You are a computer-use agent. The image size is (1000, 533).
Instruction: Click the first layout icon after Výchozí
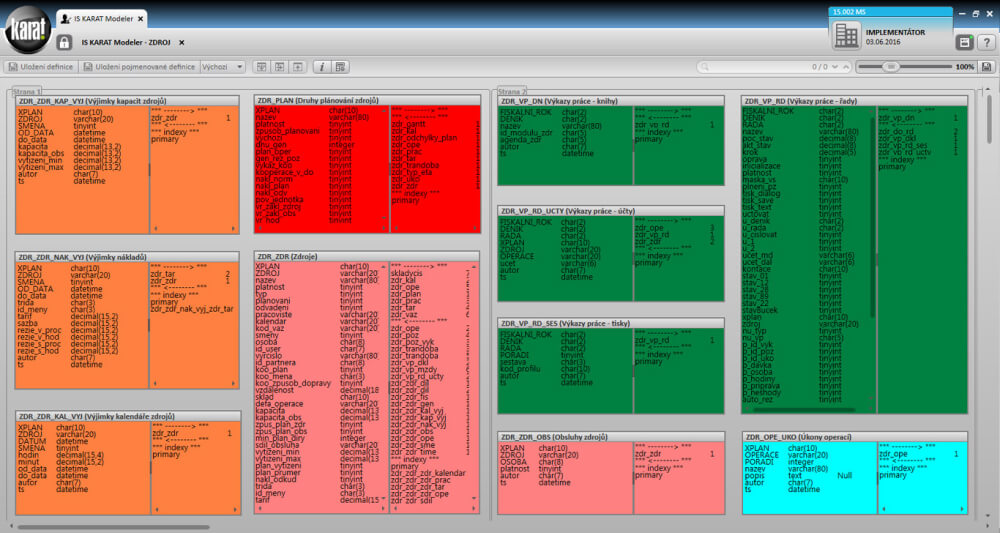[x=261, y=66]
